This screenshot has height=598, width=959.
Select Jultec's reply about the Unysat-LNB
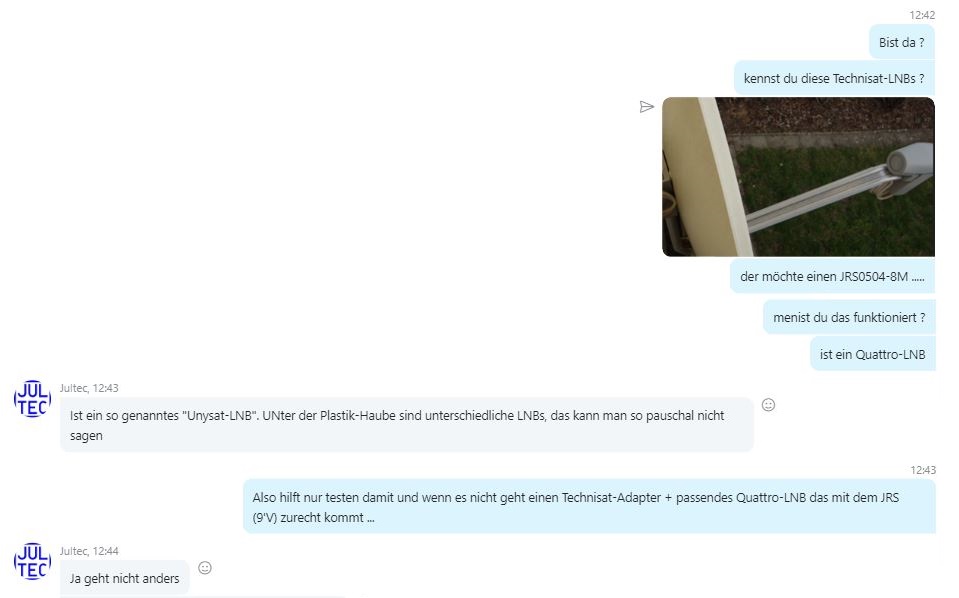click(407, 425)
